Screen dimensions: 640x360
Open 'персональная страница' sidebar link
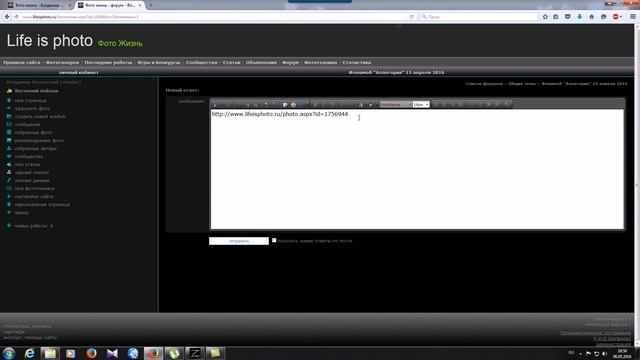click(42, 204)
